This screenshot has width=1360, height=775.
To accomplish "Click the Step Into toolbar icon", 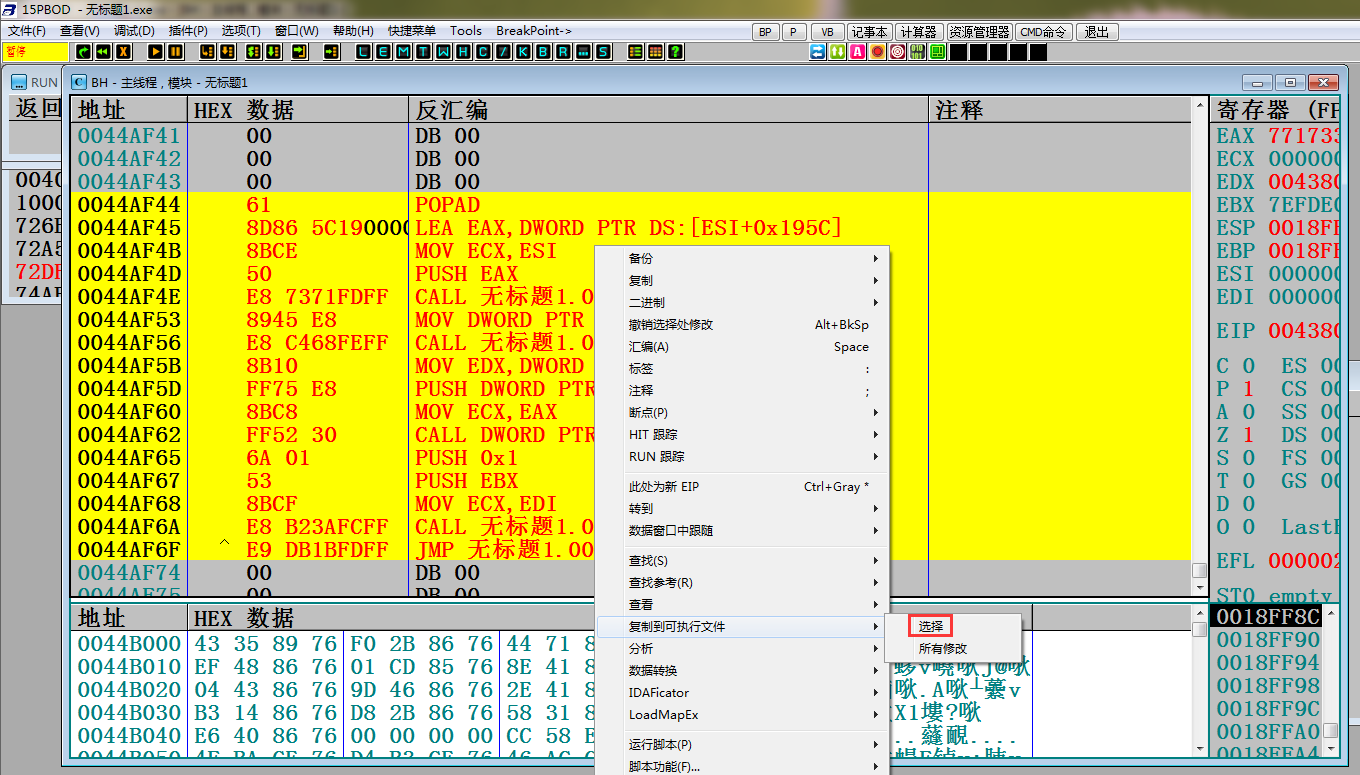I will [x=207, y=51].
